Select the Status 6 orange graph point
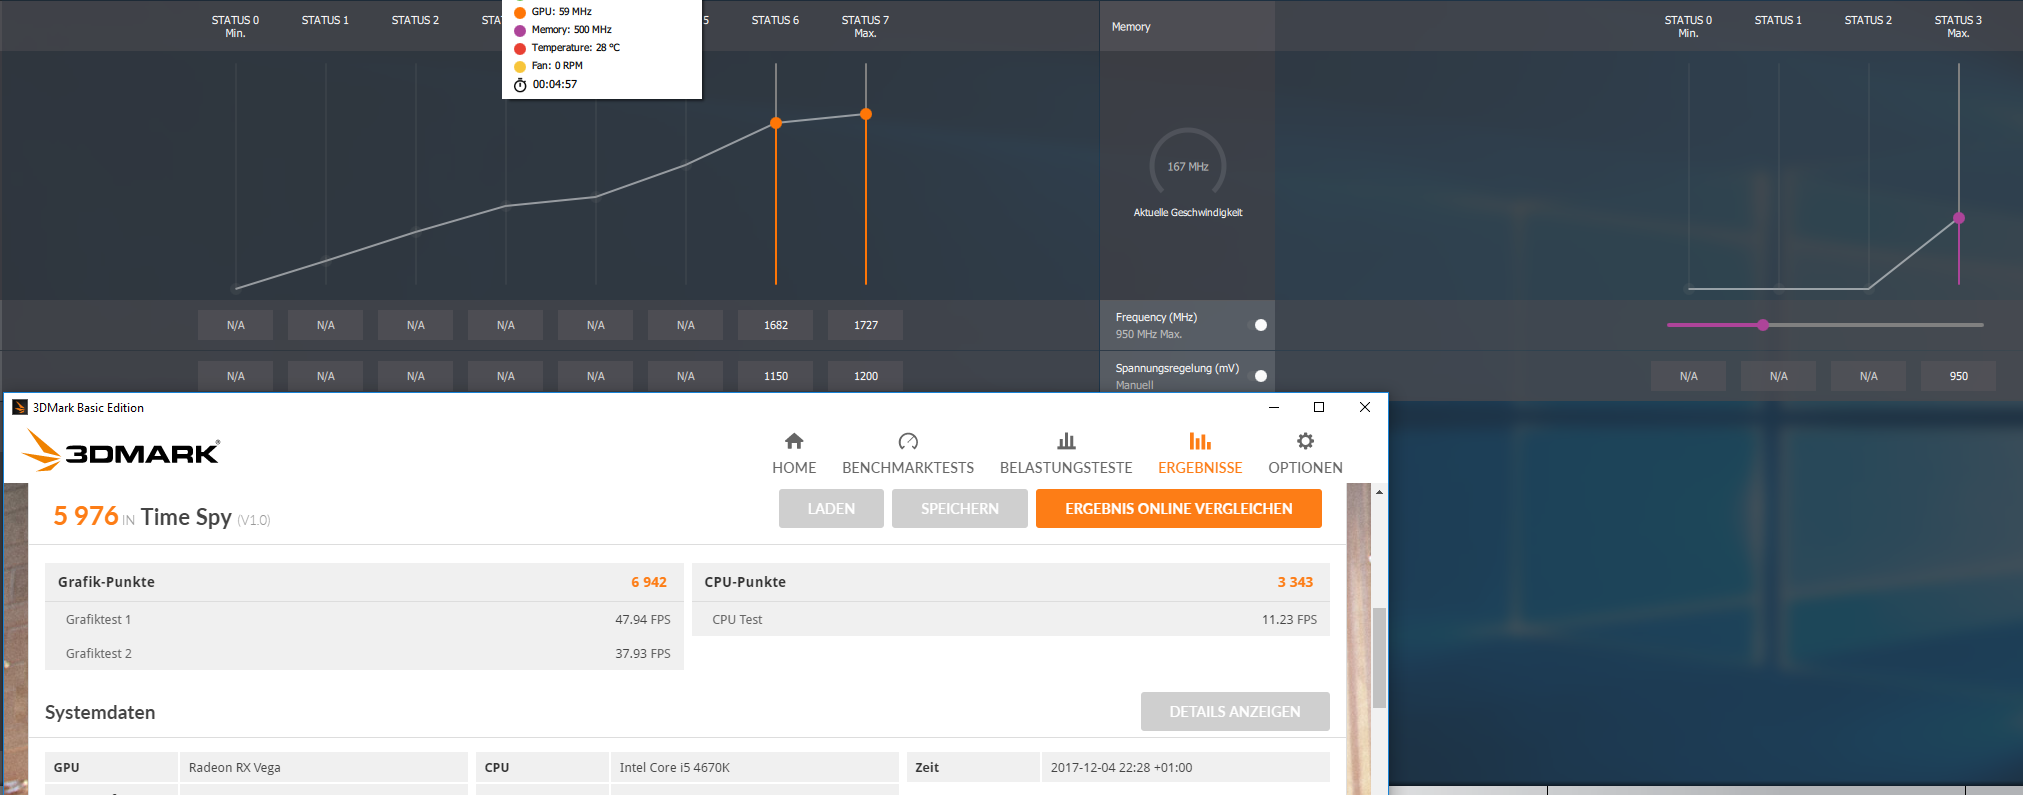2023x795 pixels. coord(776,123)
